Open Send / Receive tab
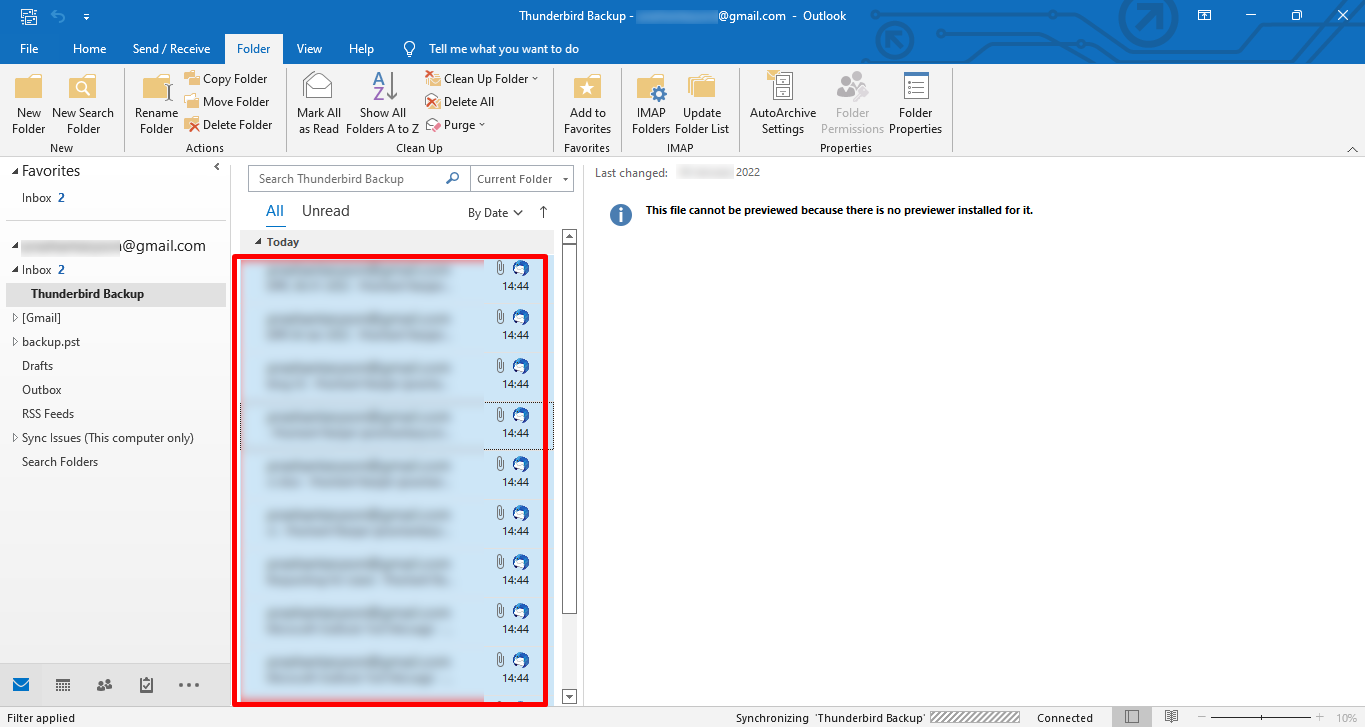 coord(171,49)
